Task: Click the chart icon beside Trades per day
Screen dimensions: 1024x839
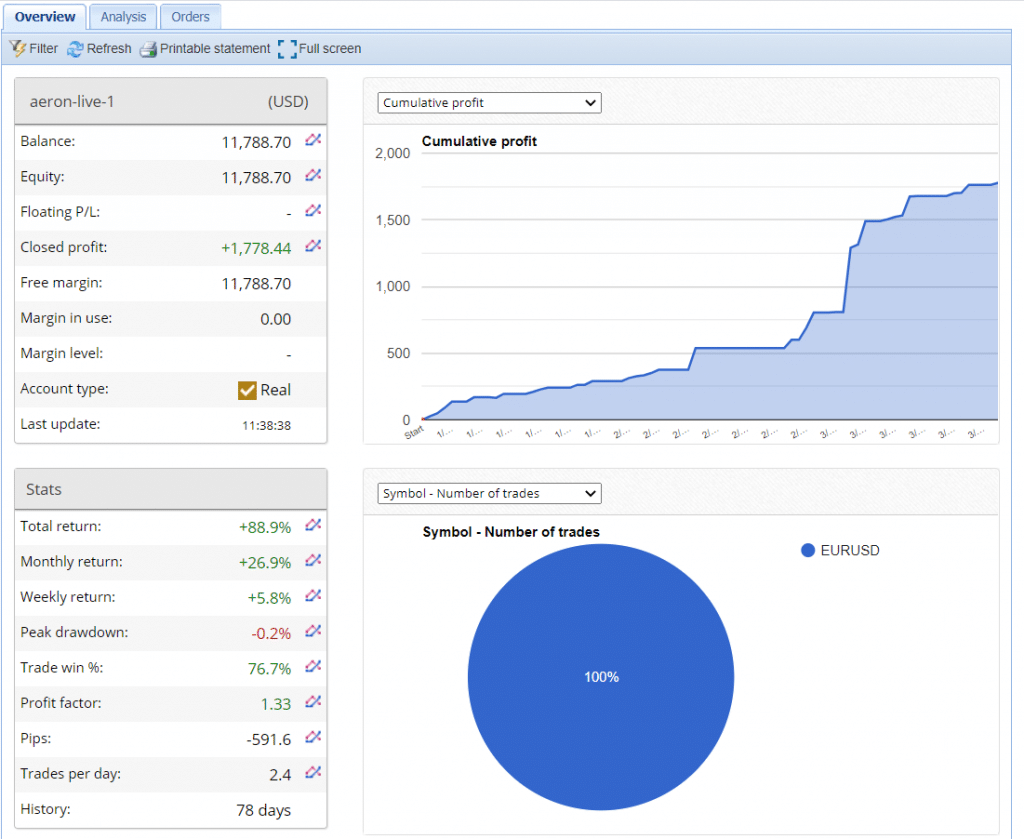Action: pos(313,772)
